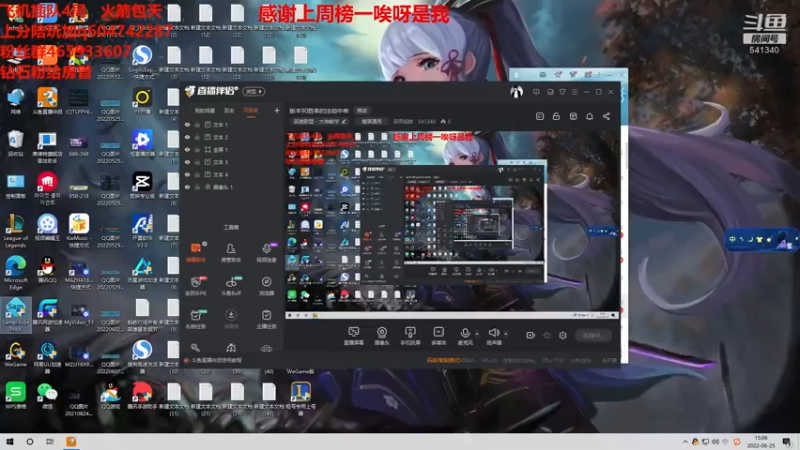
Task: Select the 摄像头 1 source row
Action: click(231, 187)
